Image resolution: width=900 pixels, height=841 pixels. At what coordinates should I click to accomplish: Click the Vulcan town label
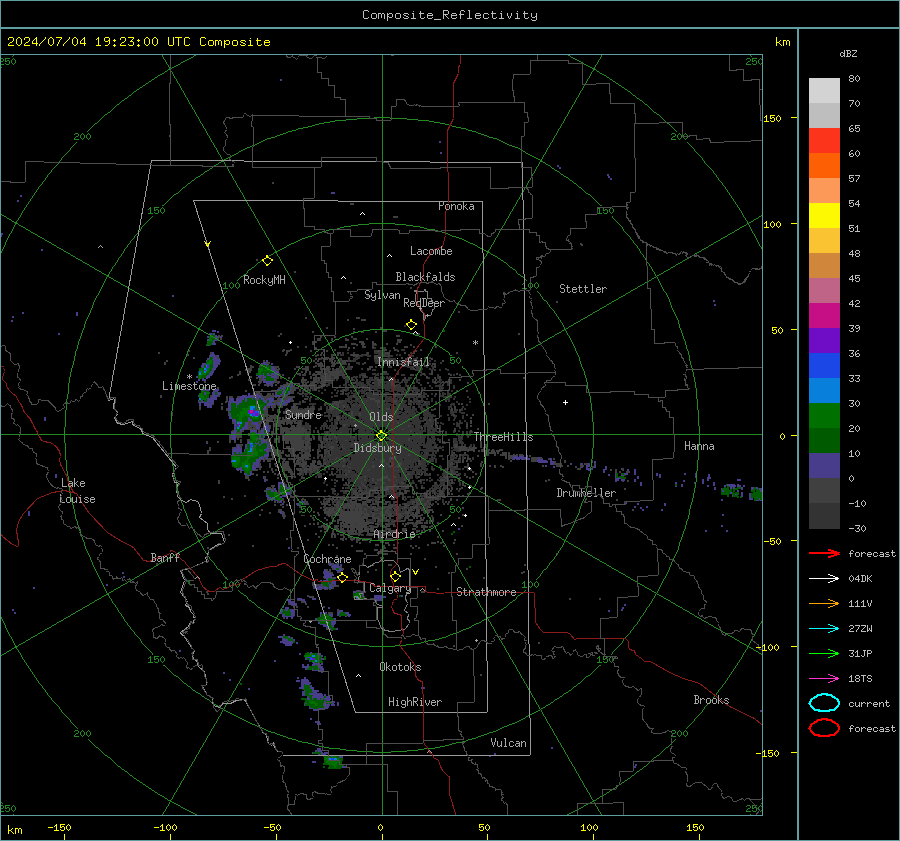tap(508, 743)
